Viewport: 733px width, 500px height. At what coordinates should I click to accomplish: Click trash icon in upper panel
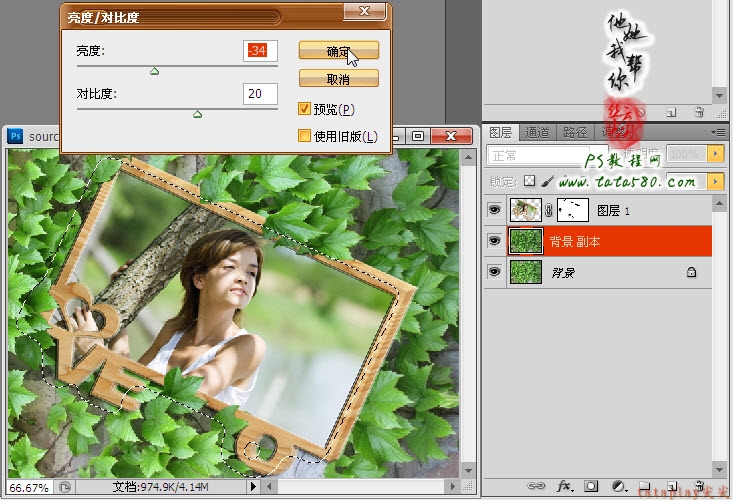699,112
